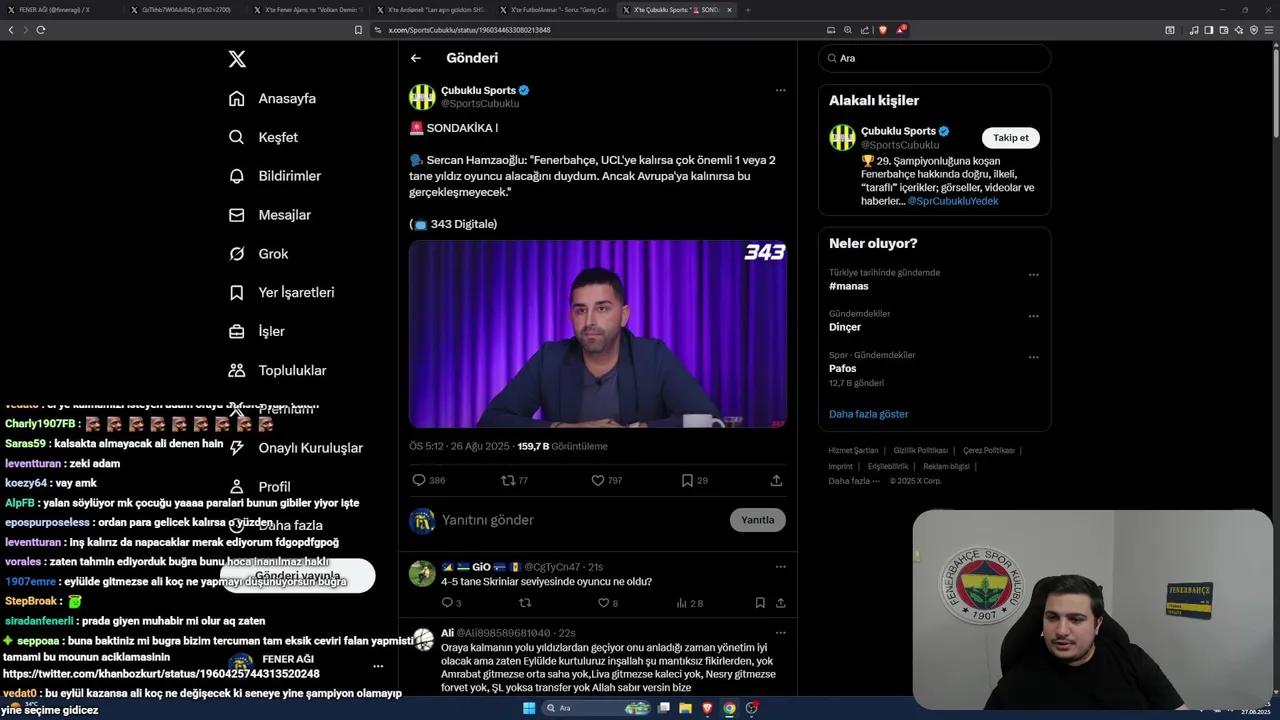Open the Pafos trending topic
Viewport: 1280px width, 720px height.
(843, 368)
